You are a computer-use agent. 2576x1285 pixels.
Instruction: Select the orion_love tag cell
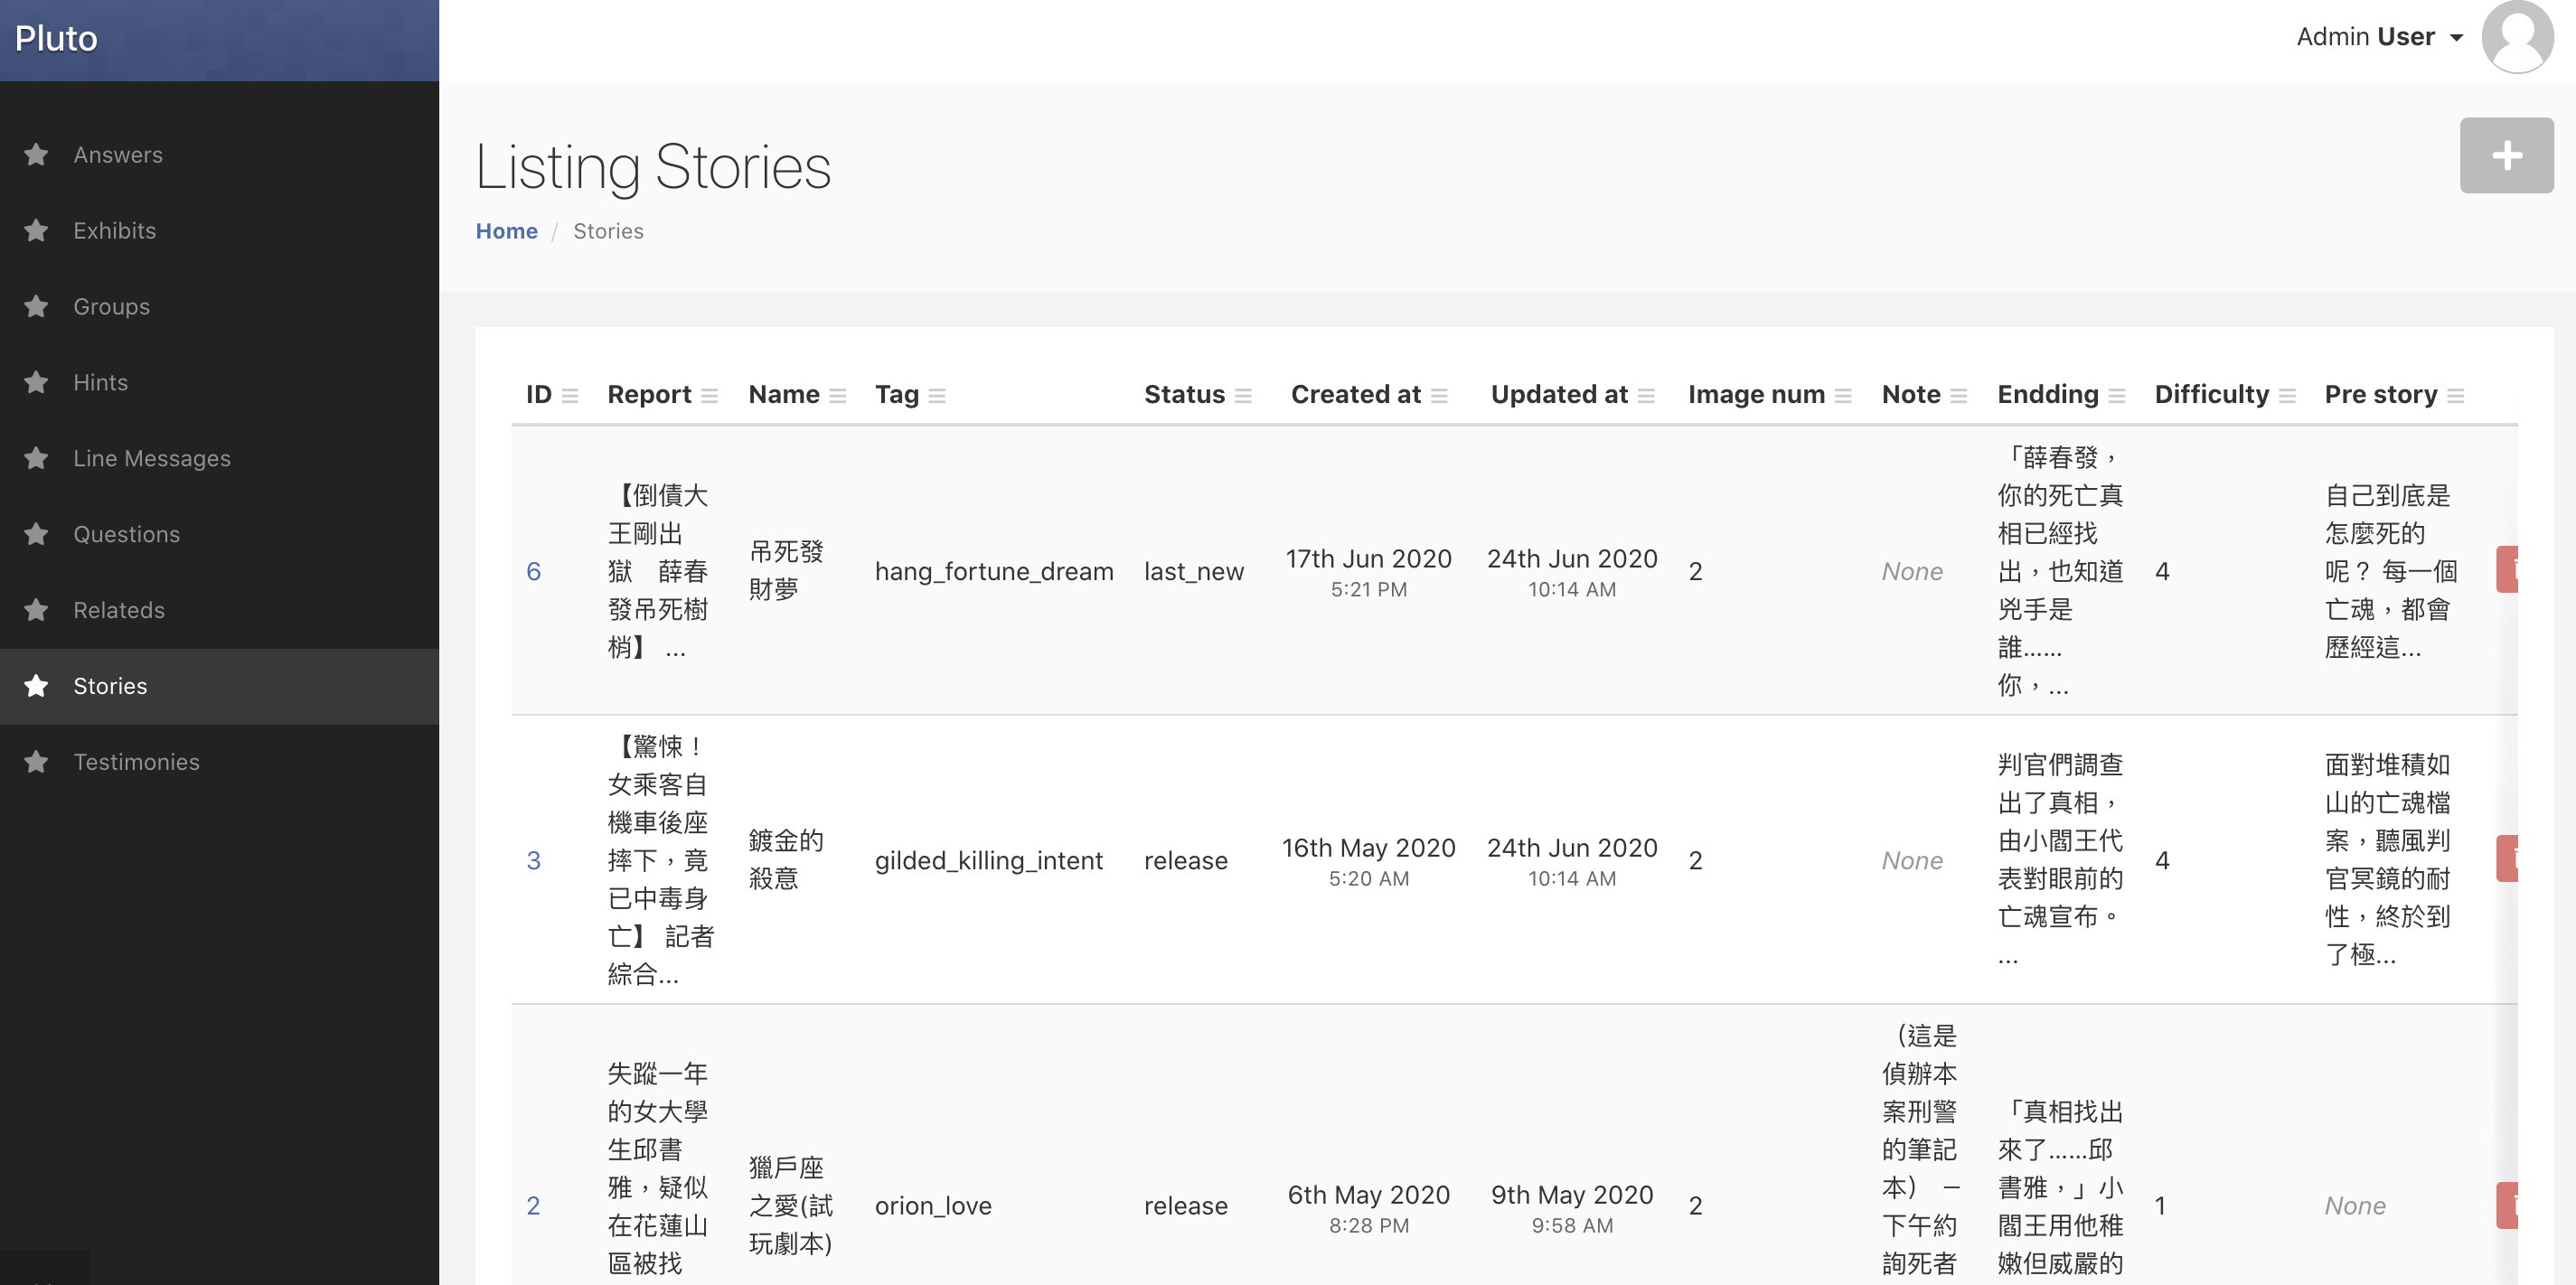[932, 1205]
